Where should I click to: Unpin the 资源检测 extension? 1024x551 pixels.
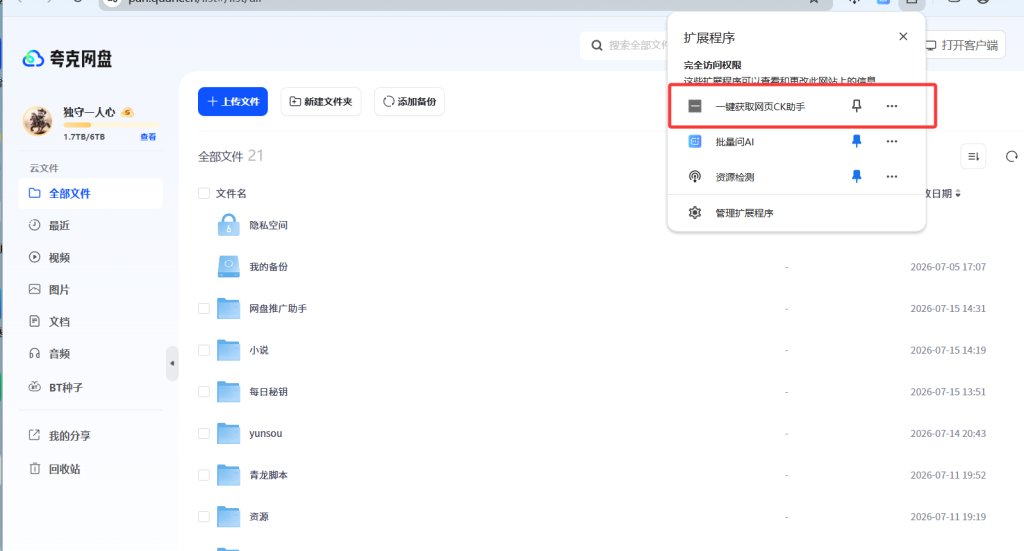[x=856, y=176]
